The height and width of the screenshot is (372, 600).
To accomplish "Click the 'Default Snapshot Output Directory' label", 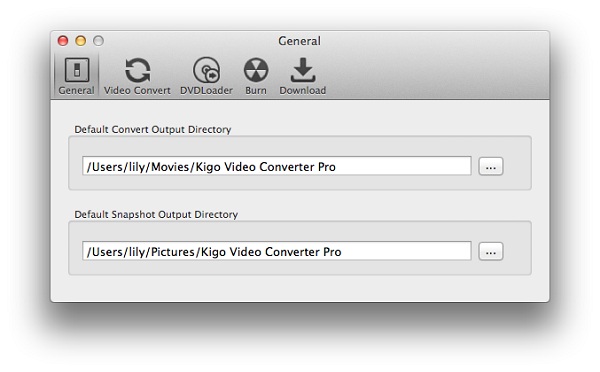I will pyautogui.click(x=156, y=214).
